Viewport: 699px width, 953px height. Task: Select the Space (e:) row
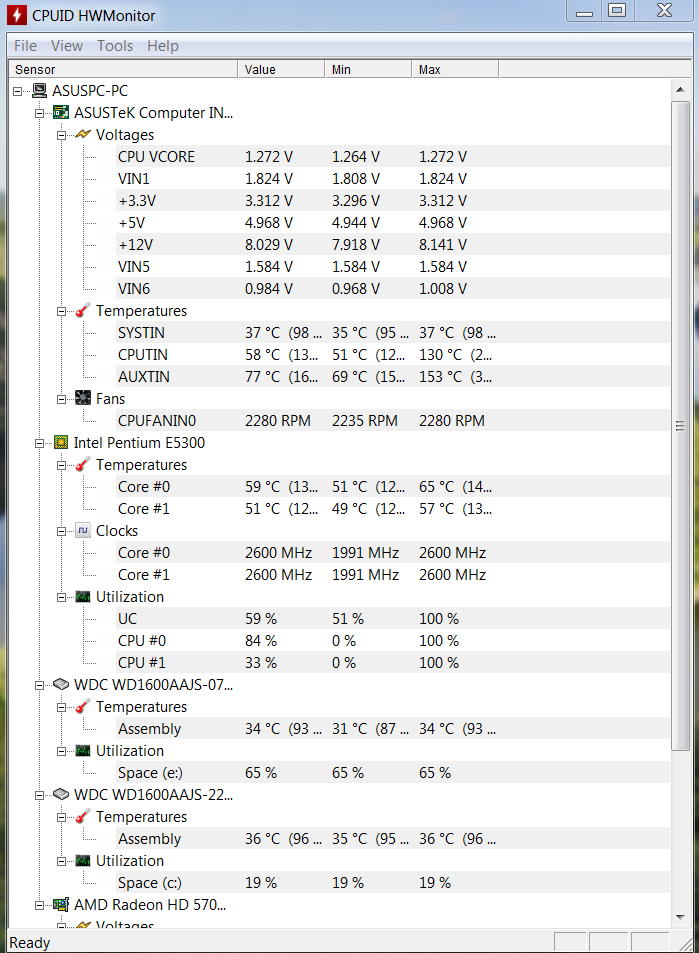click(393, 772)
